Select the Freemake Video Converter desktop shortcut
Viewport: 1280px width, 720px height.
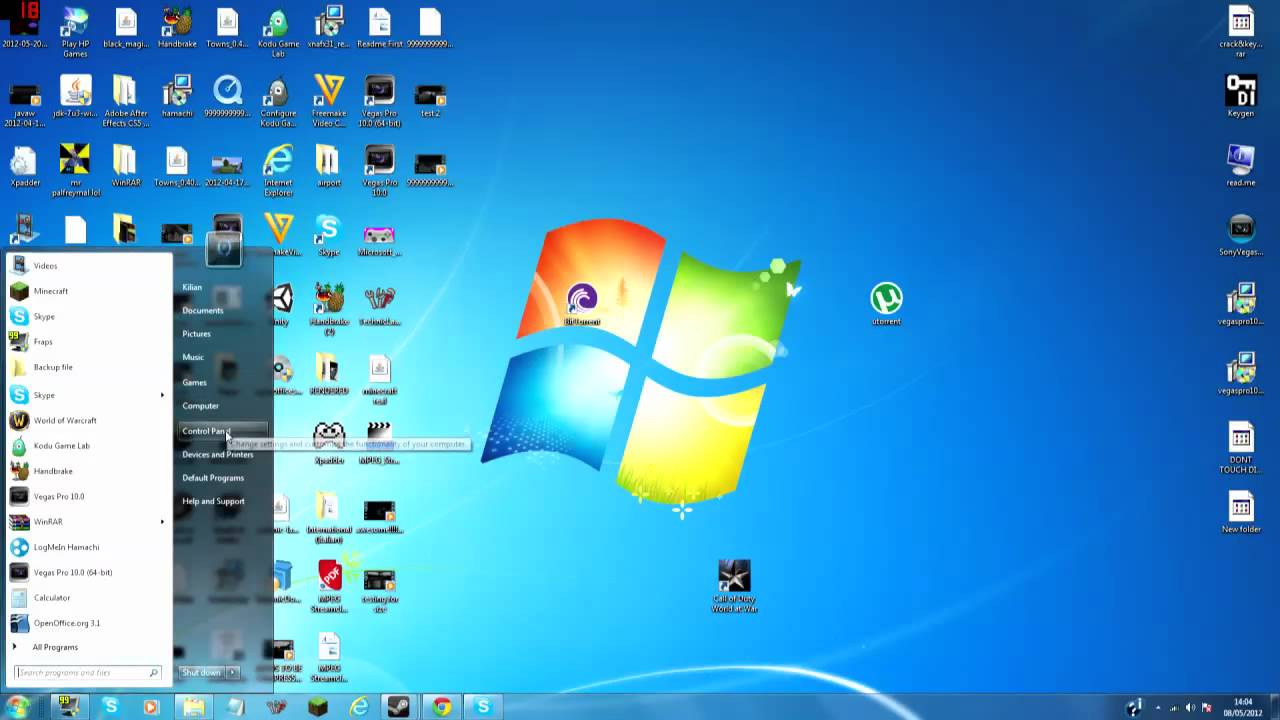329,101
